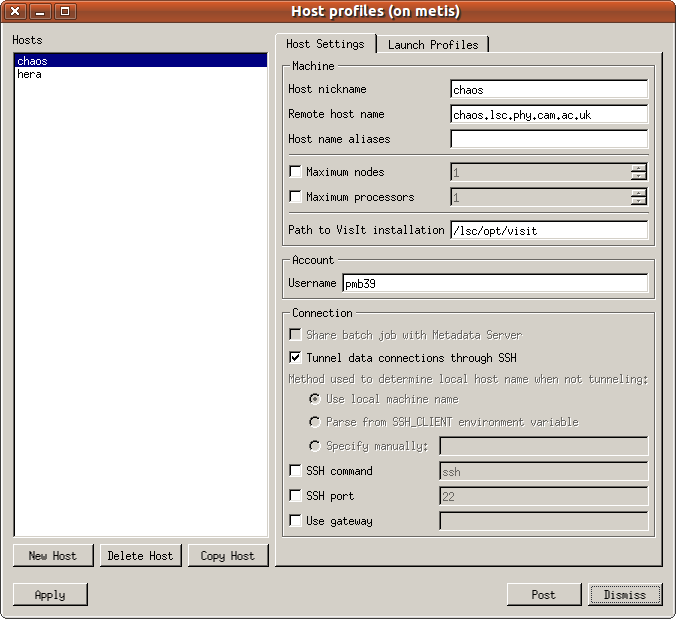
Task: Select the chaos host entry
Action: point(32,61)
